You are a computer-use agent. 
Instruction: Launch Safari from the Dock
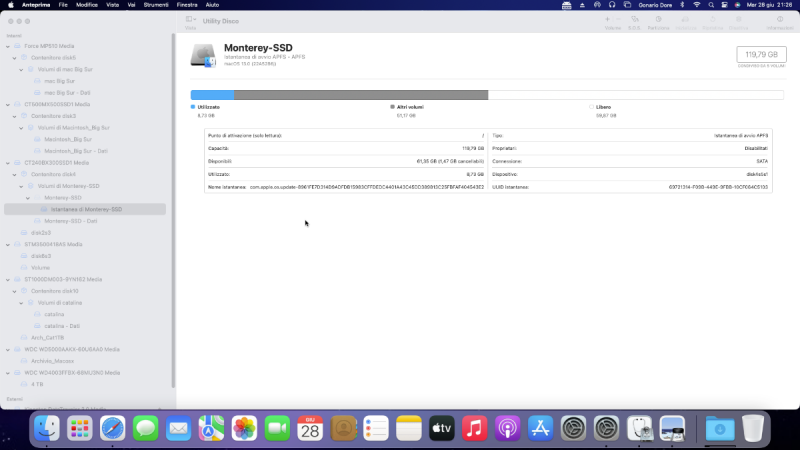coord(113,428)
